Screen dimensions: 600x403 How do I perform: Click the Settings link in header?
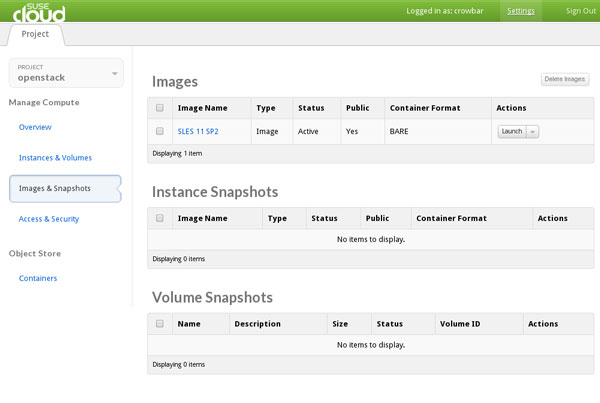point(520,11)
